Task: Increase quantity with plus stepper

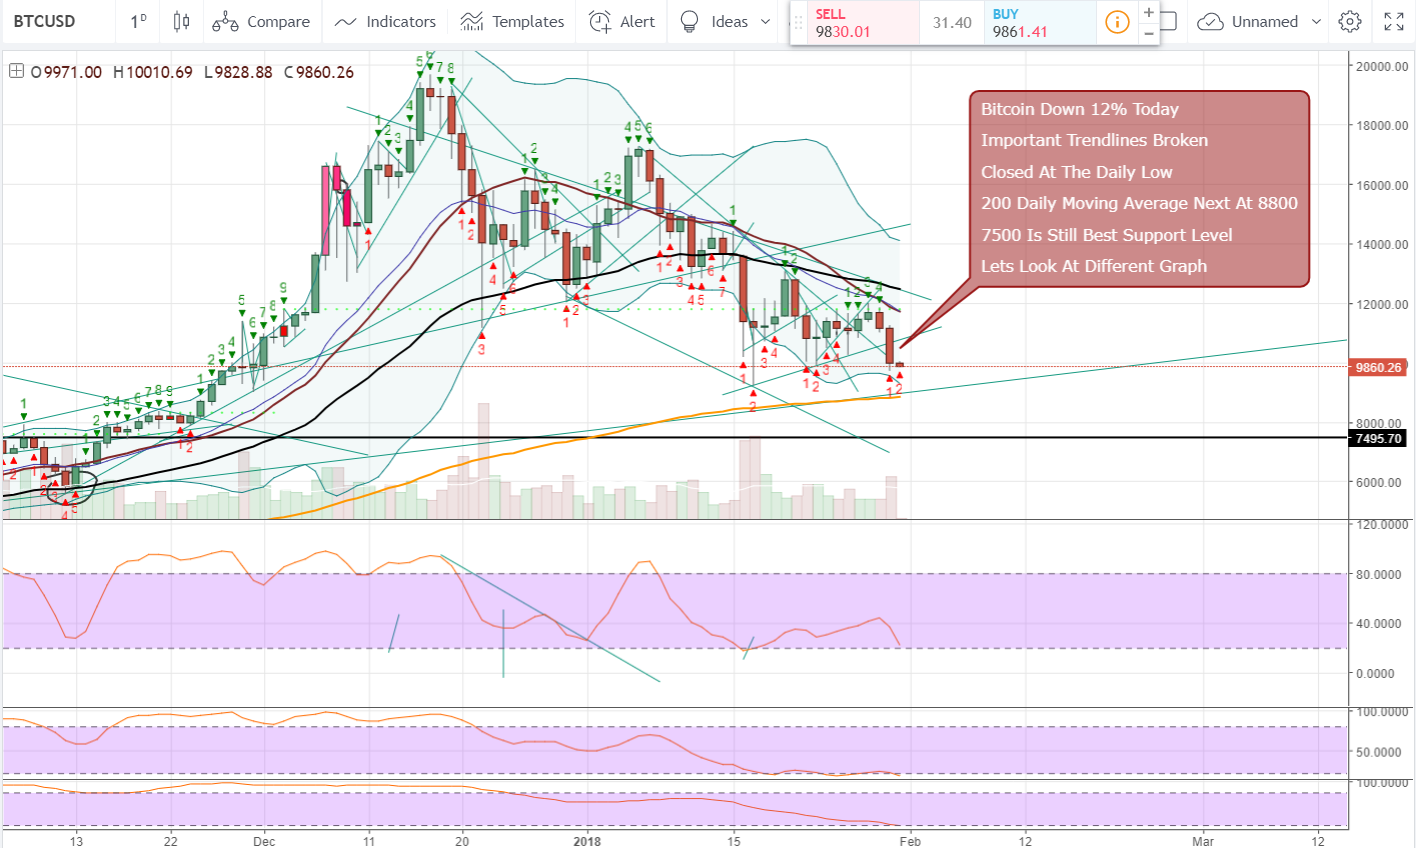Action: [x=1149, y=13]
